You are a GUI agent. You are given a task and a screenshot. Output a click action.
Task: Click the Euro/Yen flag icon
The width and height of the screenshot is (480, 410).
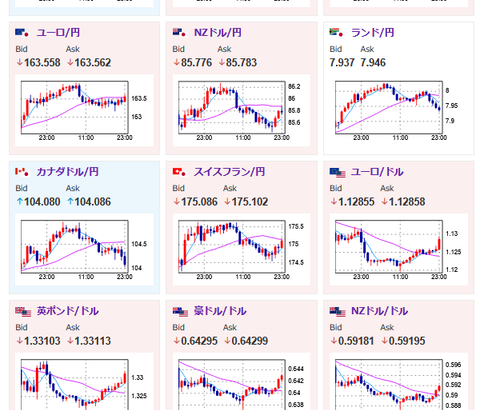(x=22, y=33)
